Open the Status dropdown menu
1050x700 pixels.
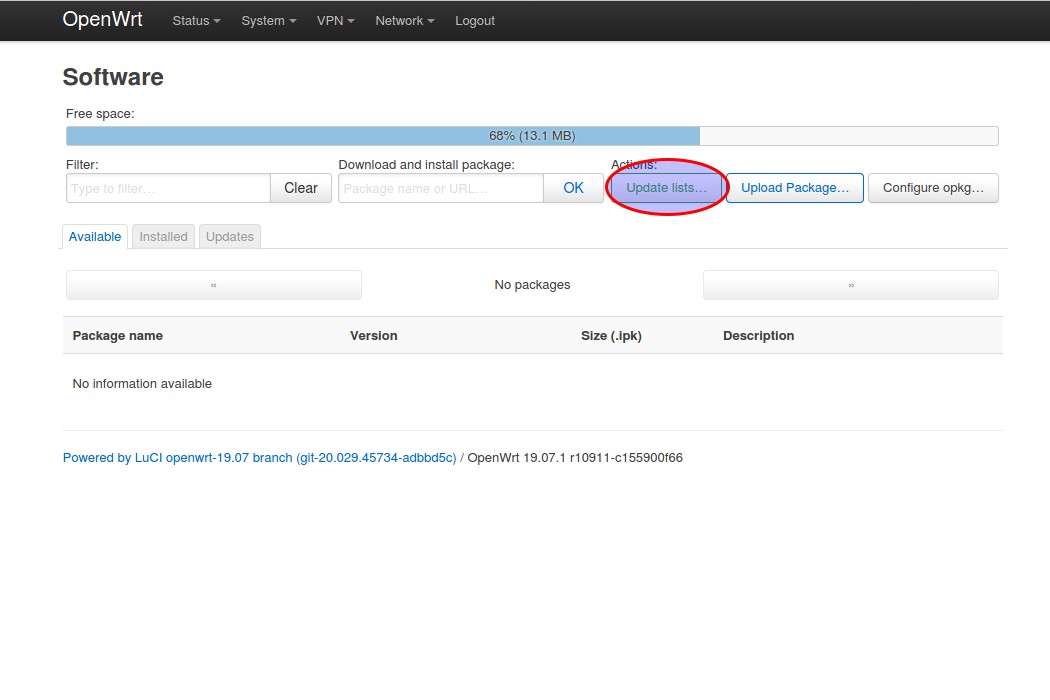coord(196,21)
